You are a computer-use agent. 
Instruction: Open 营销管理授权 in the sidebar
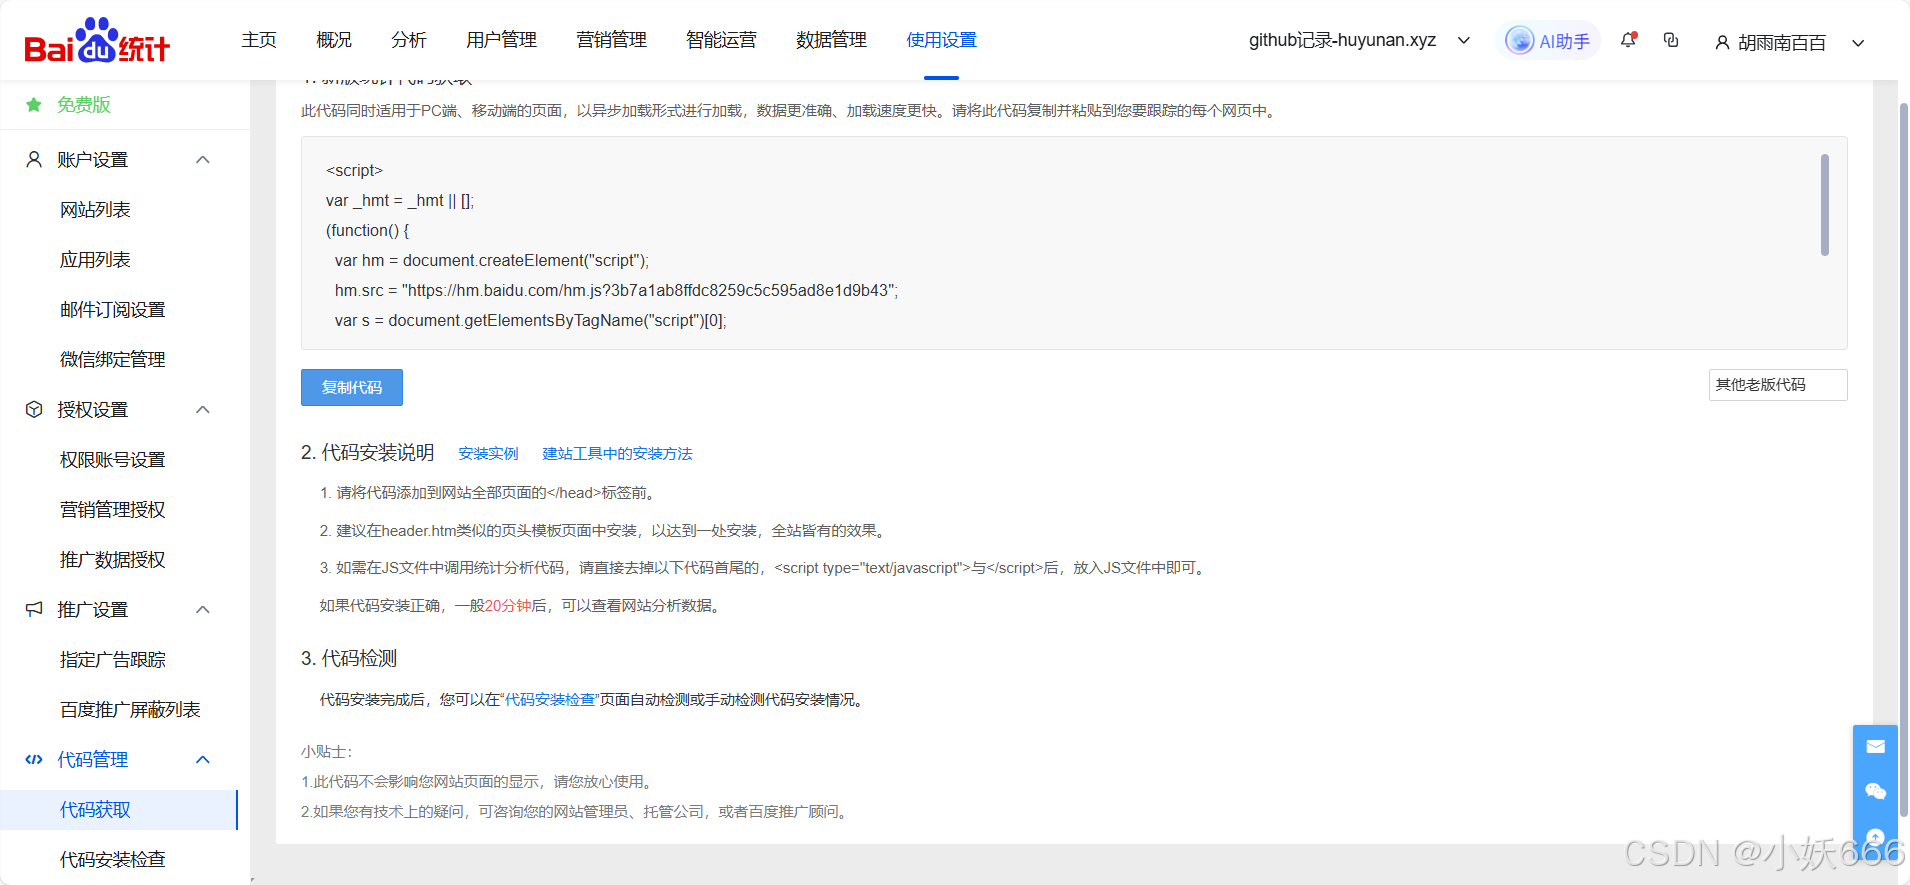(x=112, y=509)
